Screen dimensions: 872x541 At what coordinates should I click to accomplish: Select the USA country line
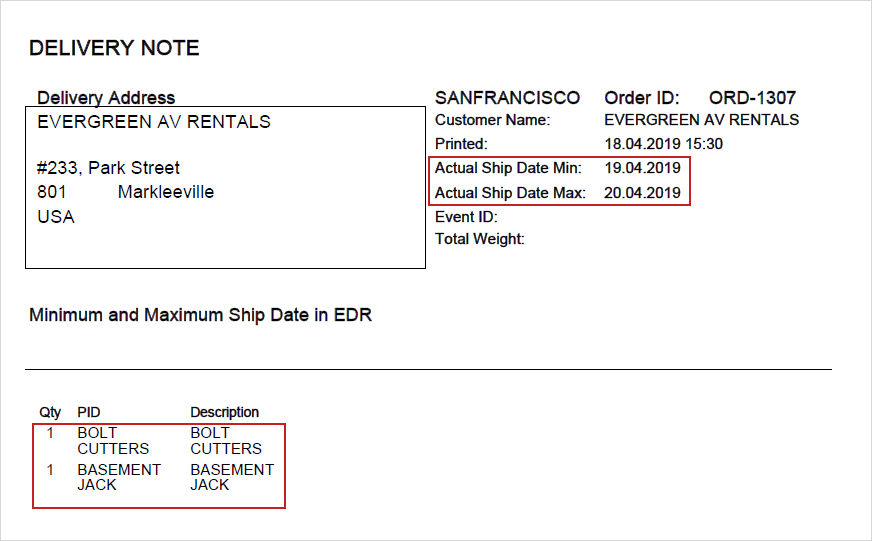(x=56, y=217)
